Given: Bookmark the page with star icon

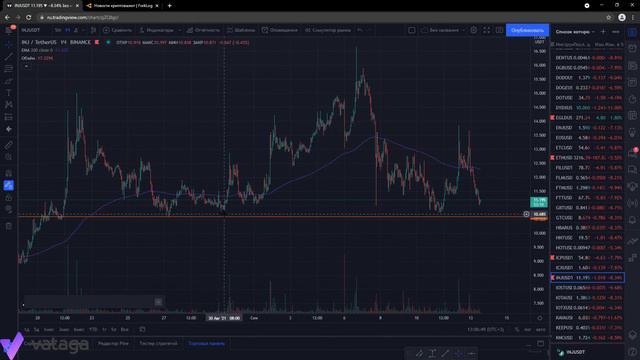Looking at the screenshot, I should click(609, 18).
